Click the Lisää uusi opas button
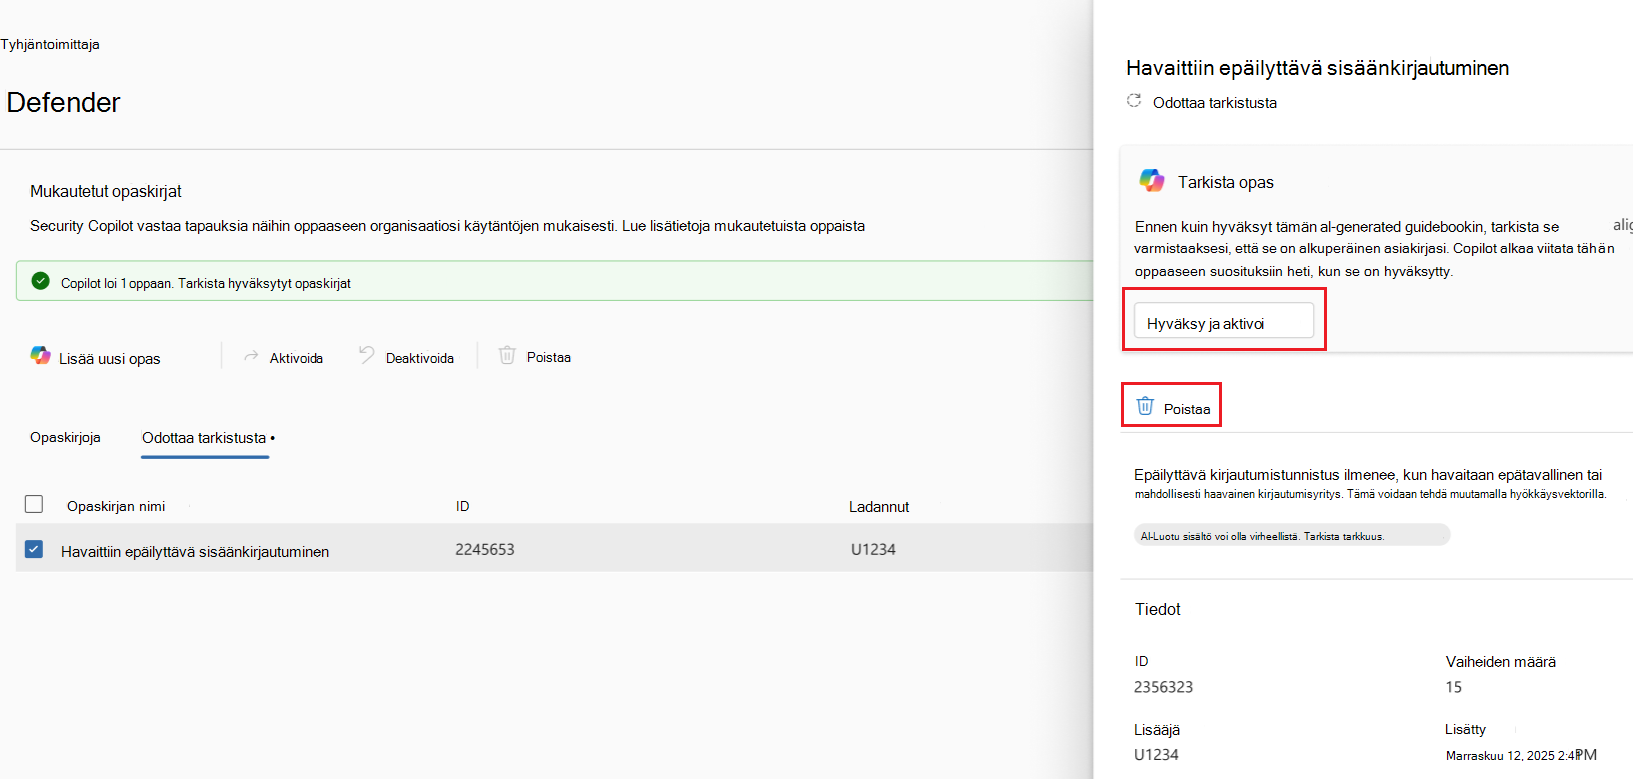The image size is (1633, 779). point(96,358)
